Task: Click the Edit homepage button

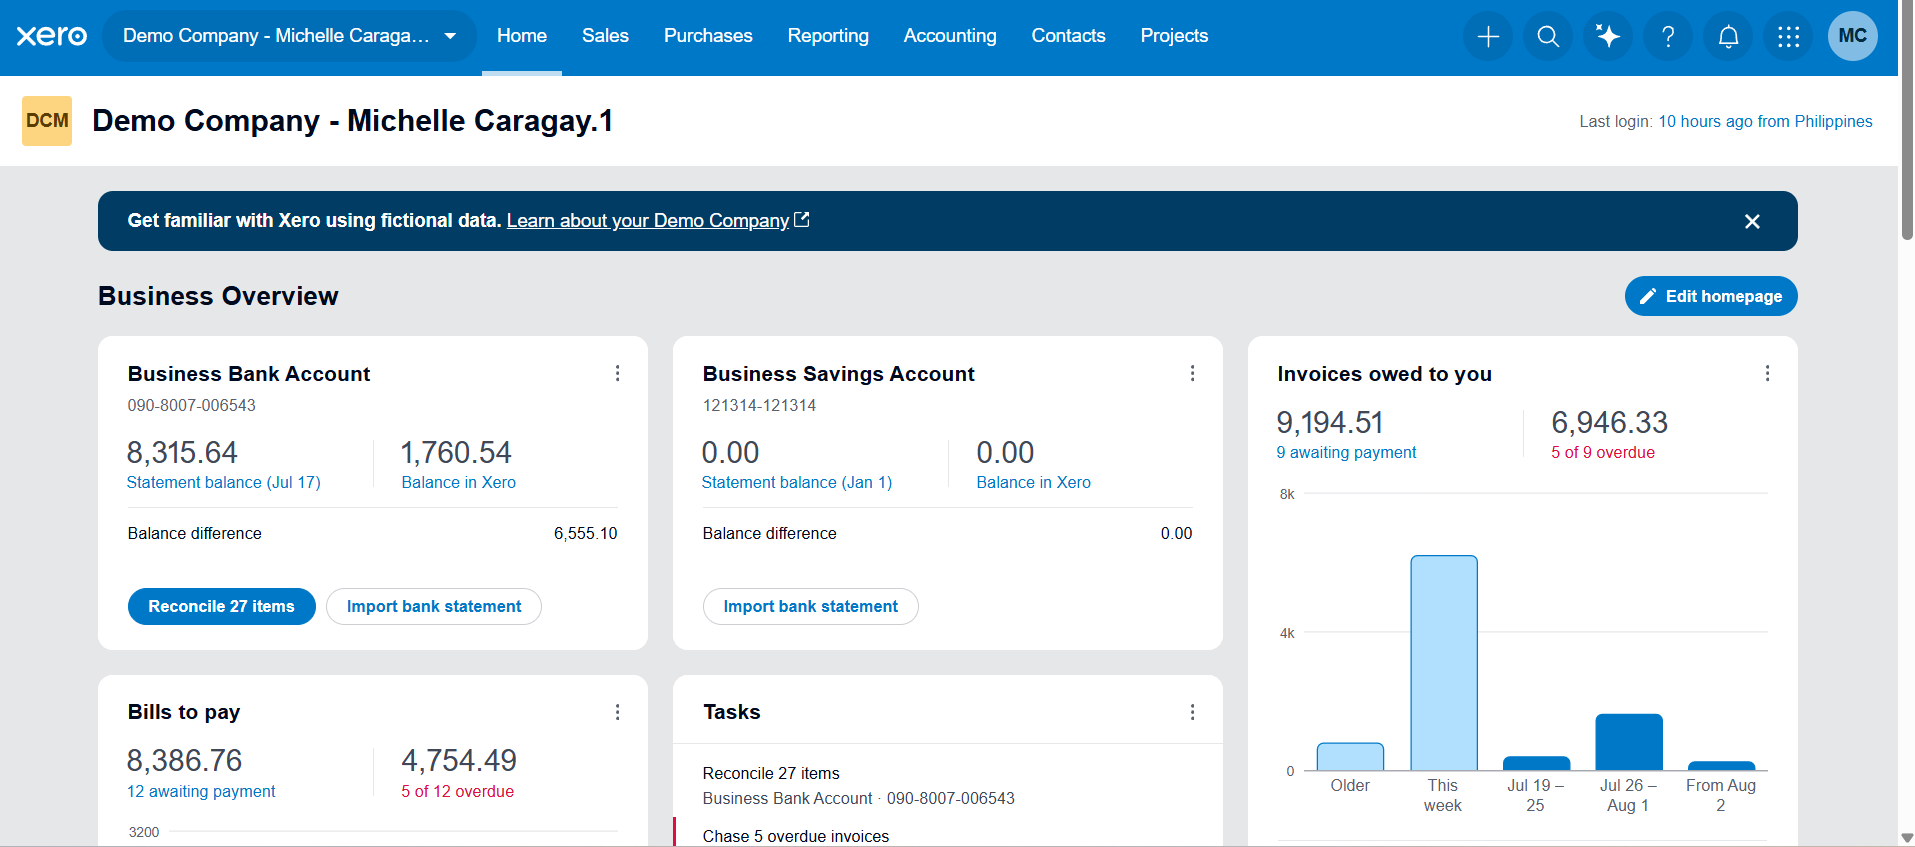Action: [1711, 296]
